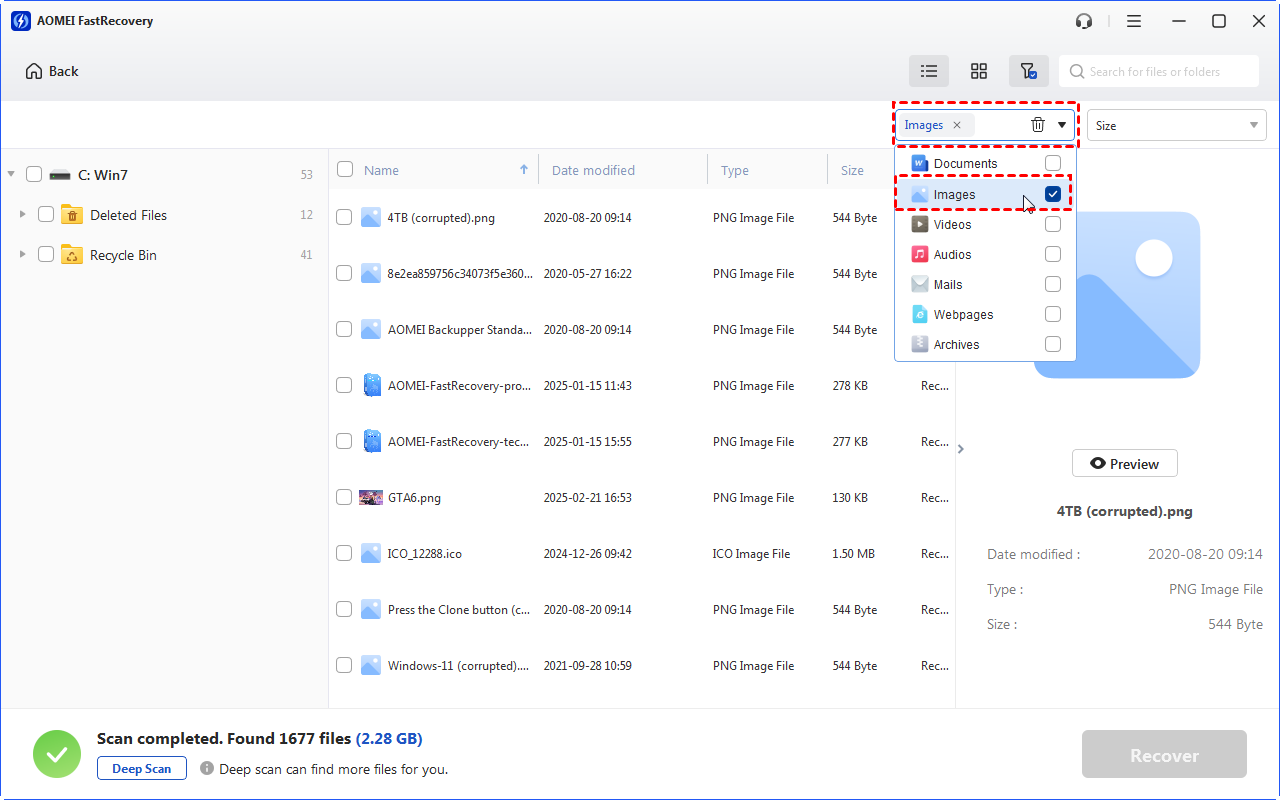The image size is (1280, 800).
Task: Click the AOMEI-FastRecovery-tec file icon
Action: (372, 441)
